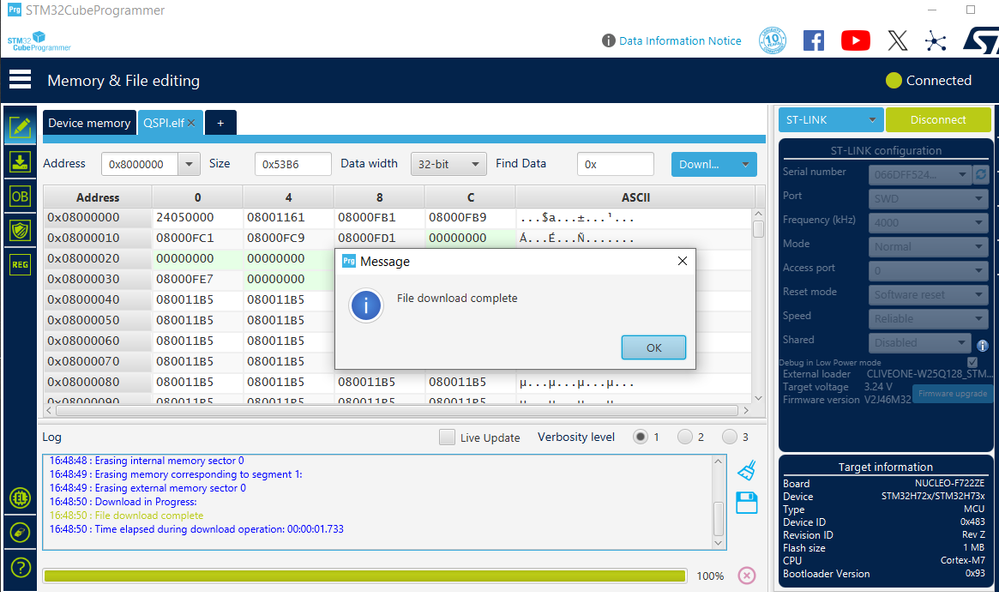Image resolution: width=999 pixels, height=592 pixels.
Task: Open the Access port dropdown
Action: point(928,271)
